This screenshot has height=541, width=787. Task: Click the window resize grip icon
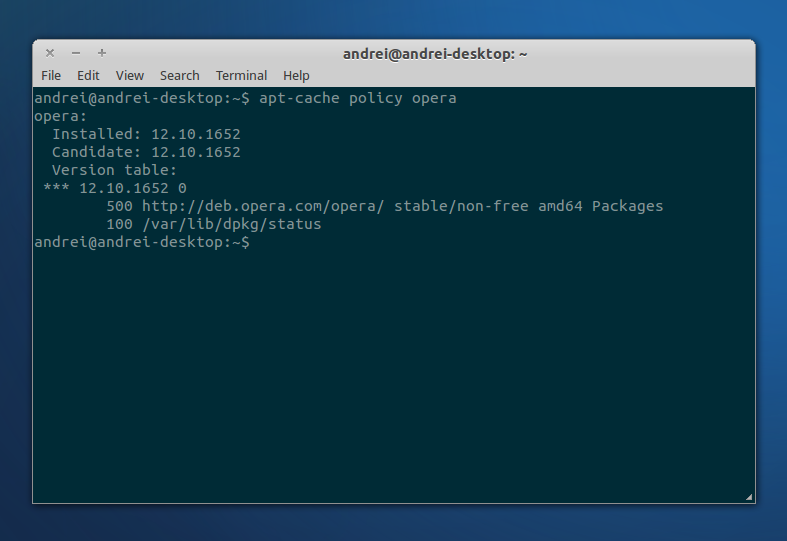[x=748, y=497]
